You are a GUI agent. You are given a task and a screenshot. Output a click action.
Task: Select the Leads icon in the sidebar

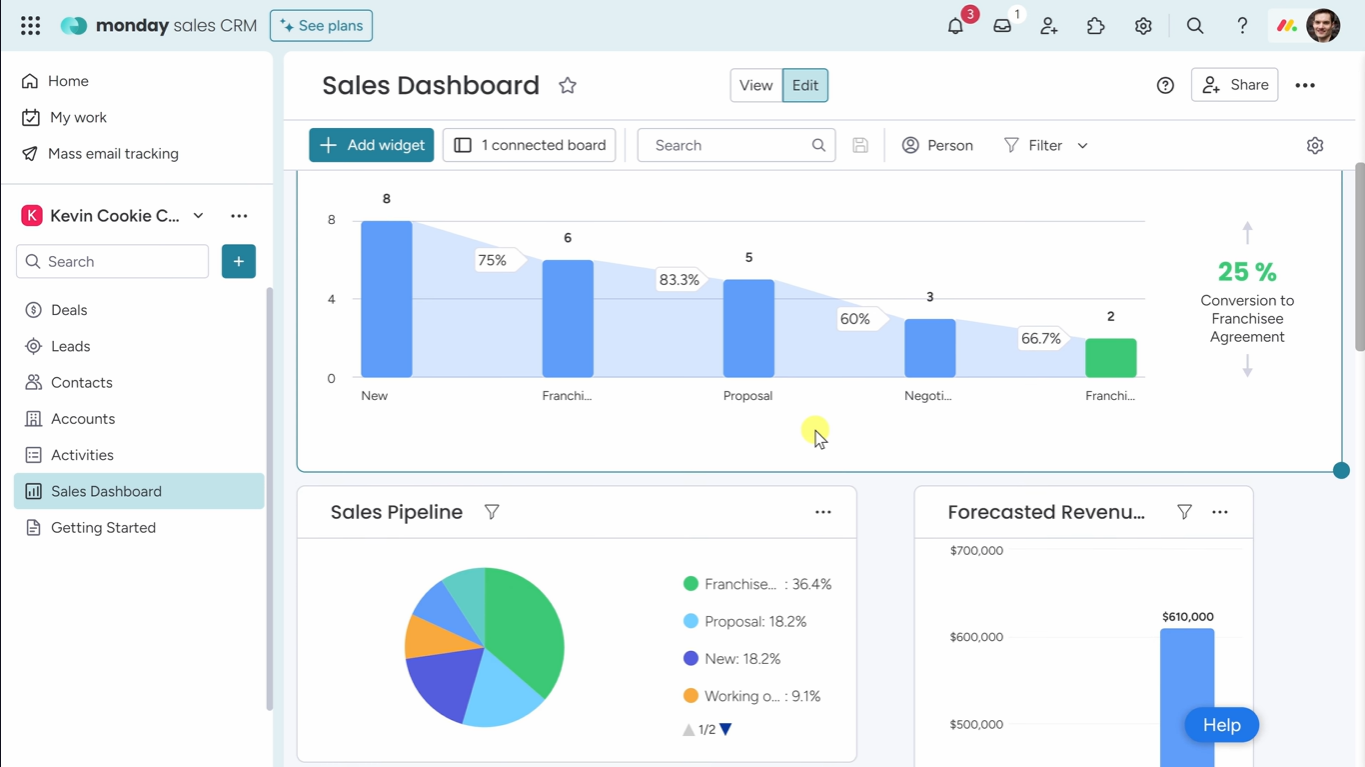tap(31, 346)
